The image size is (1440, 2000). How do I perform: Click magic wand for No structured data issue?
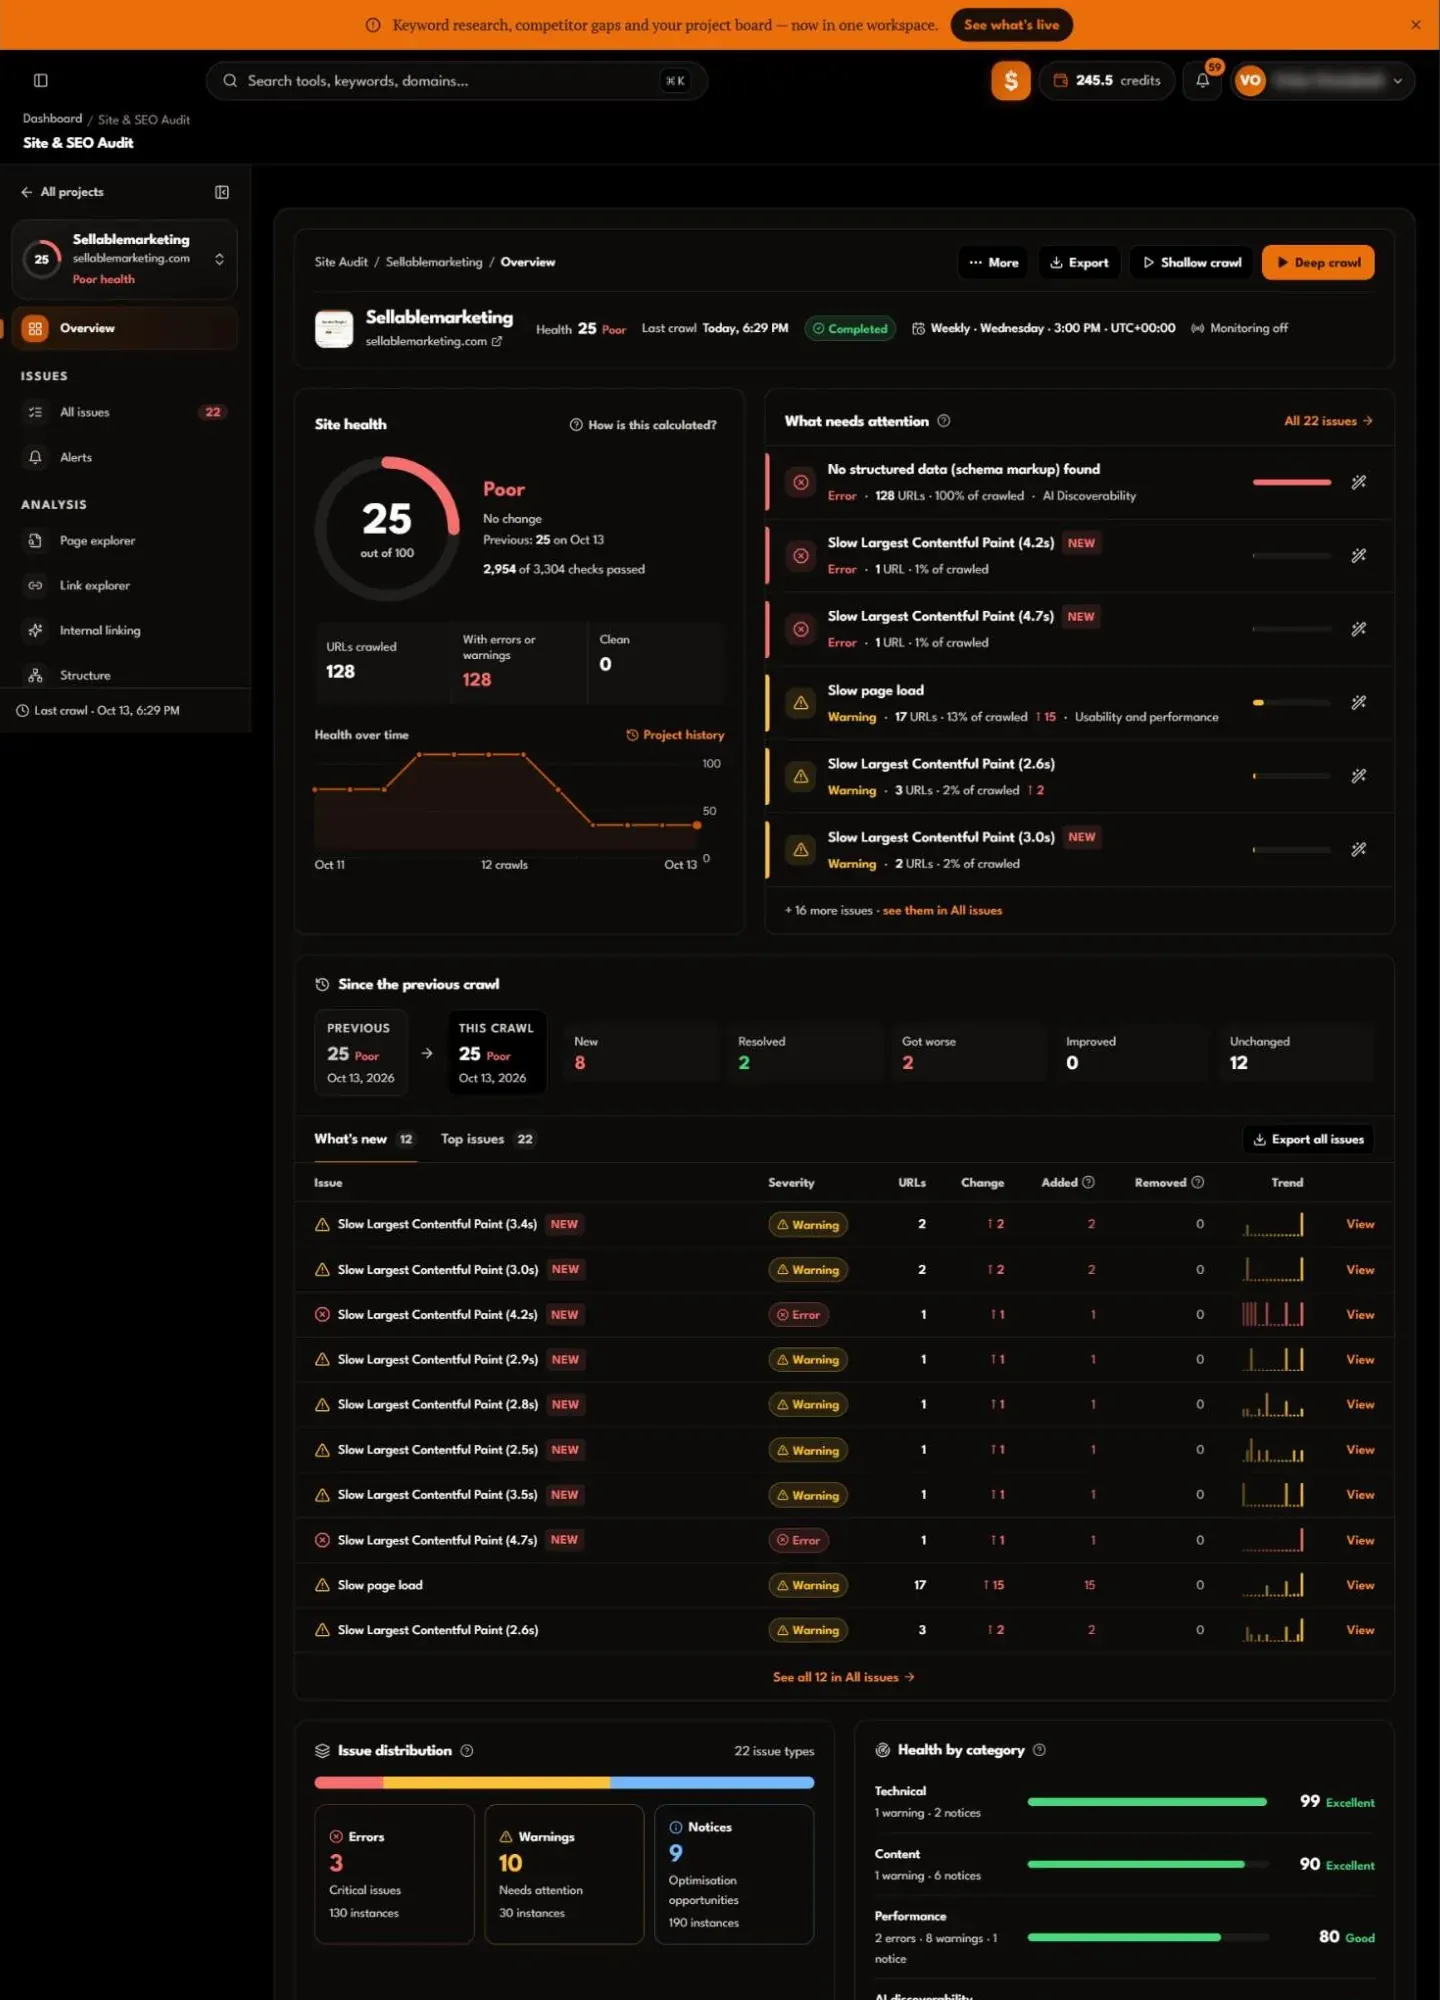click(x=1358, y=482)
